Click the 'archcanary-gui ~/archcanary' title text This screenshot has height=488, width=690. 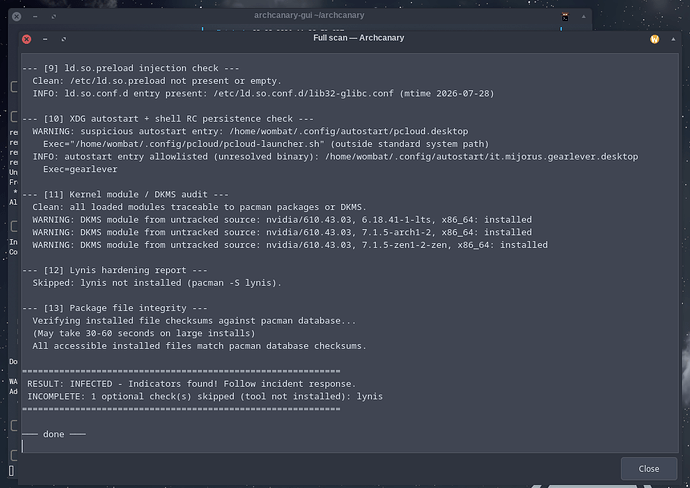pos(309,15)
